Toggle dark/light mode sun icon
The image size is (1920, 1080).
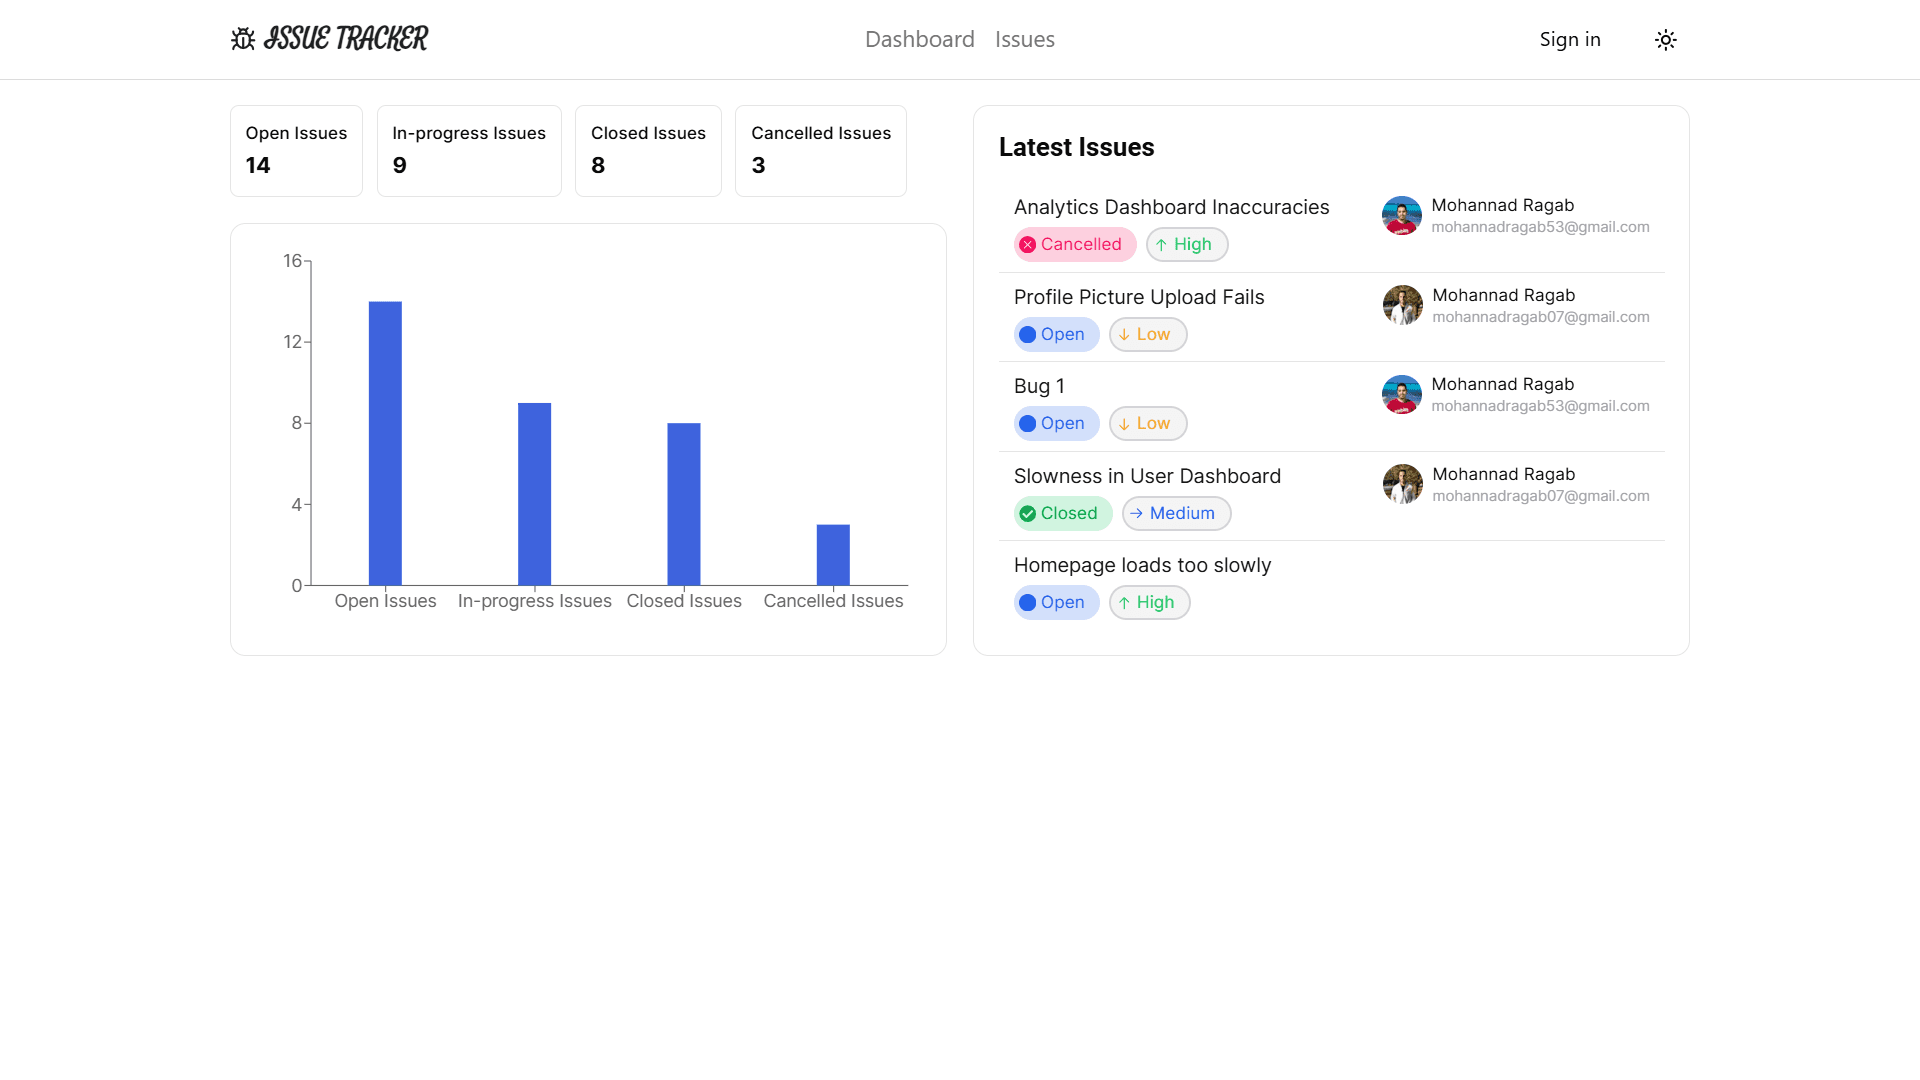[1665, 40]
